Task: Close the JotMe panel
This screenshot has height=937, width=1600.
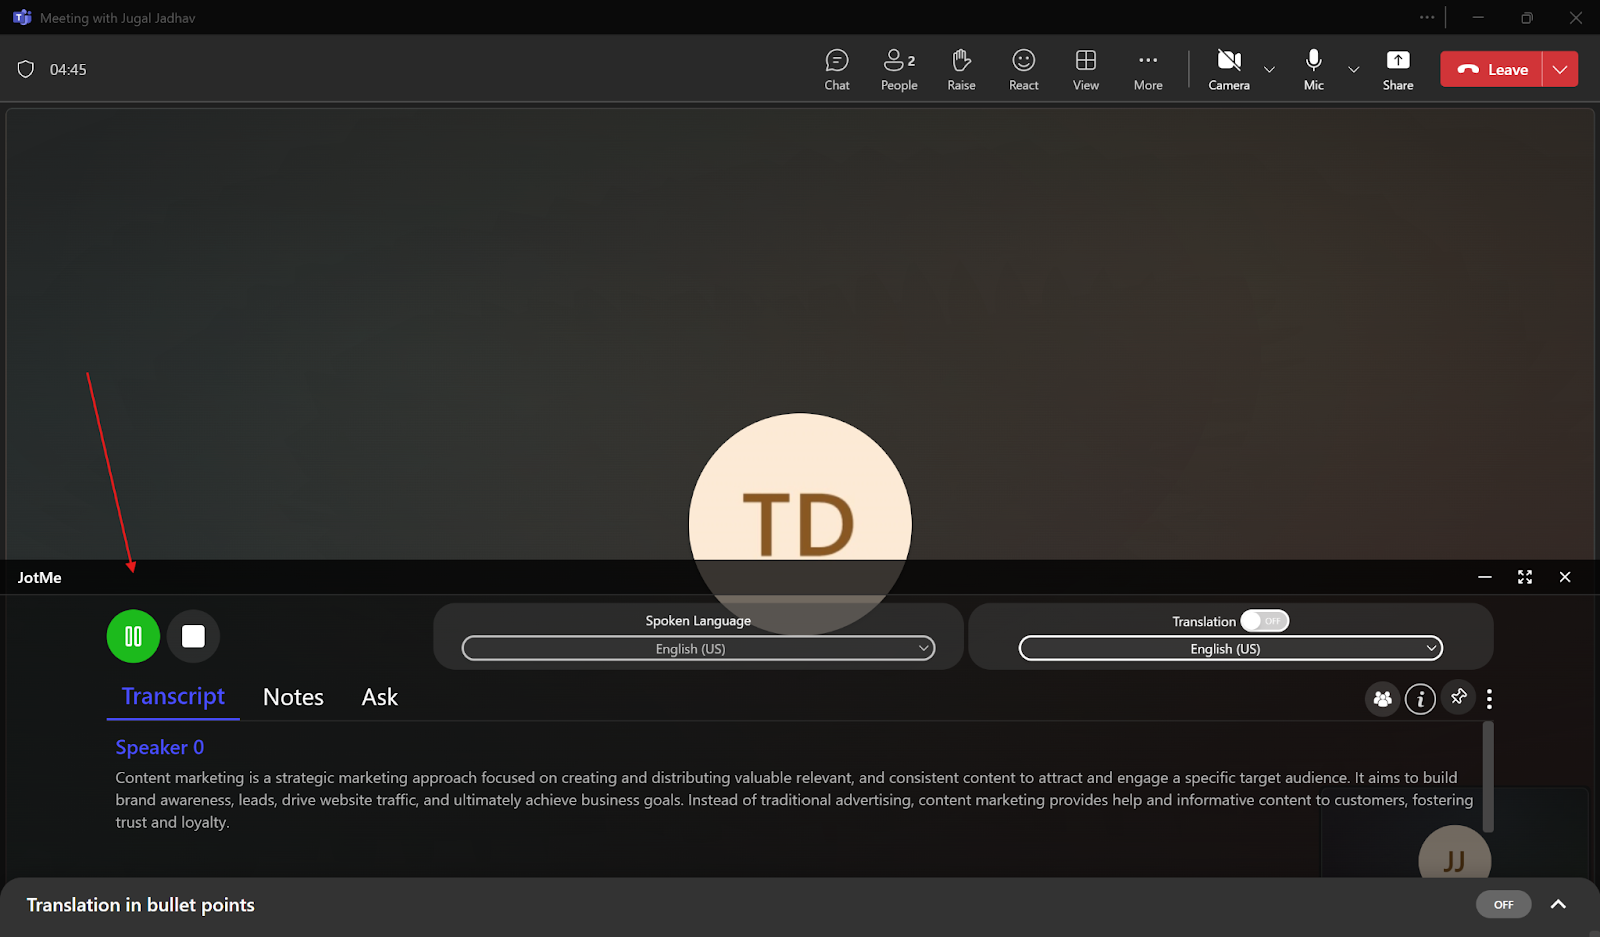Action: point(1565,577)
